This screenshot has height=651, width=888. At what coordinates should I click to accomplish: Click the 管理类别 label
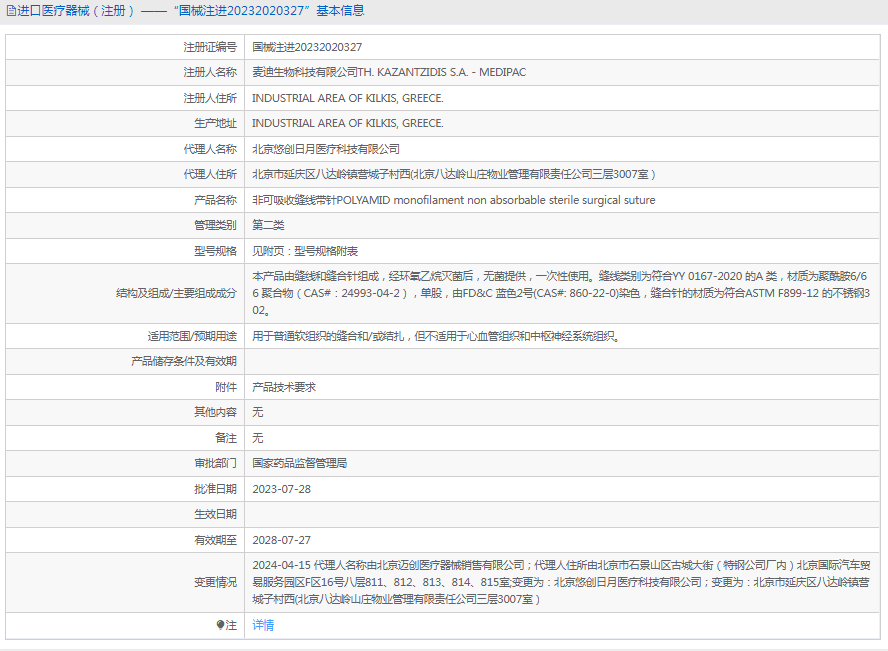click(215, 225)
